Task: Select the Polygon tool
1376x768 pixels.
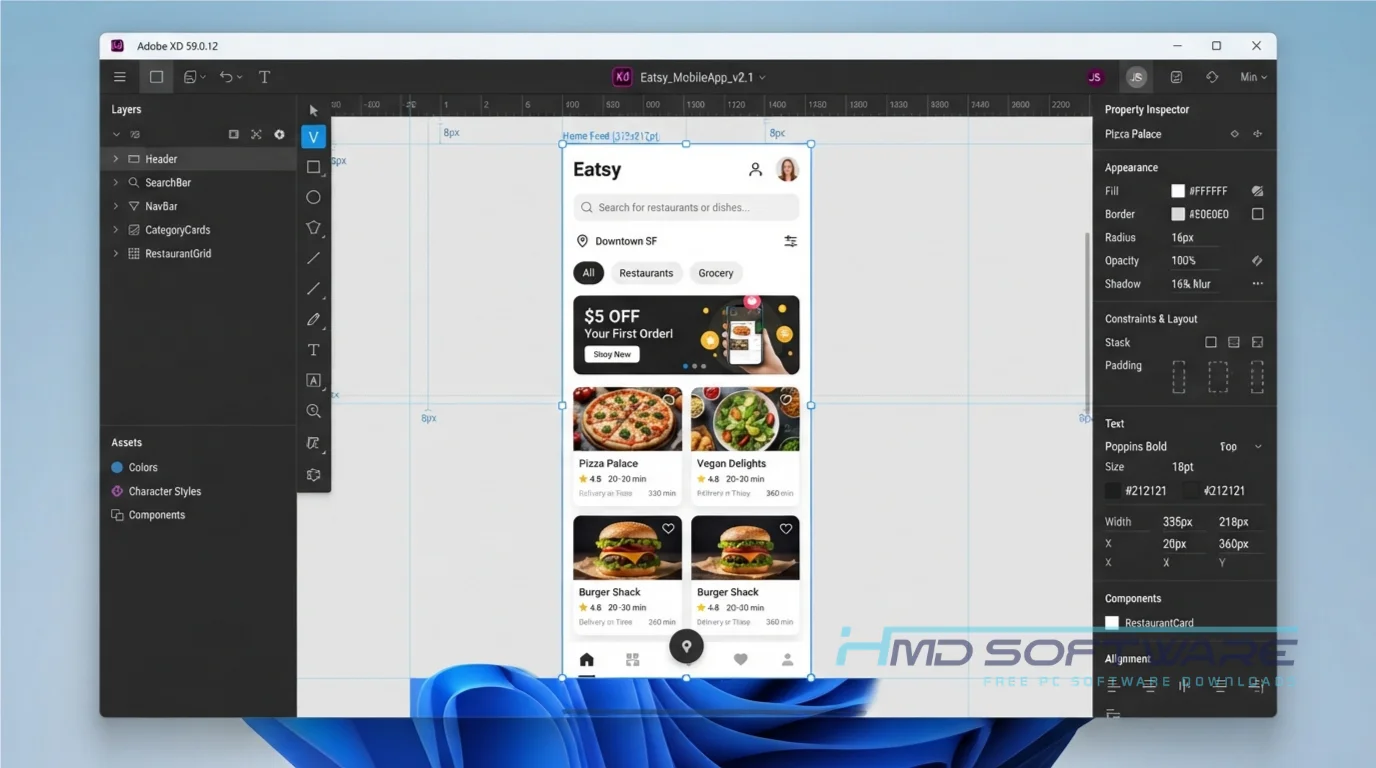Action: [313, 227]
